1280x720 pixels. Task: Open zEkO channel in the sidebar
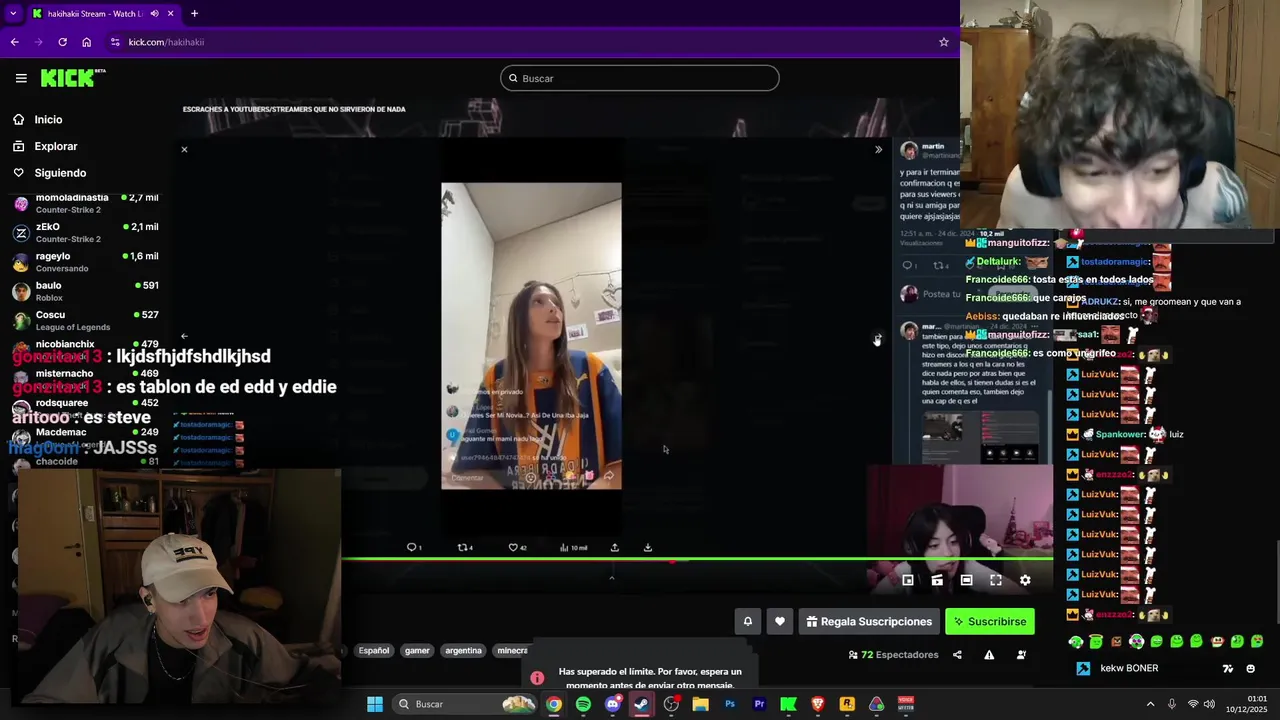pos(86,232)
